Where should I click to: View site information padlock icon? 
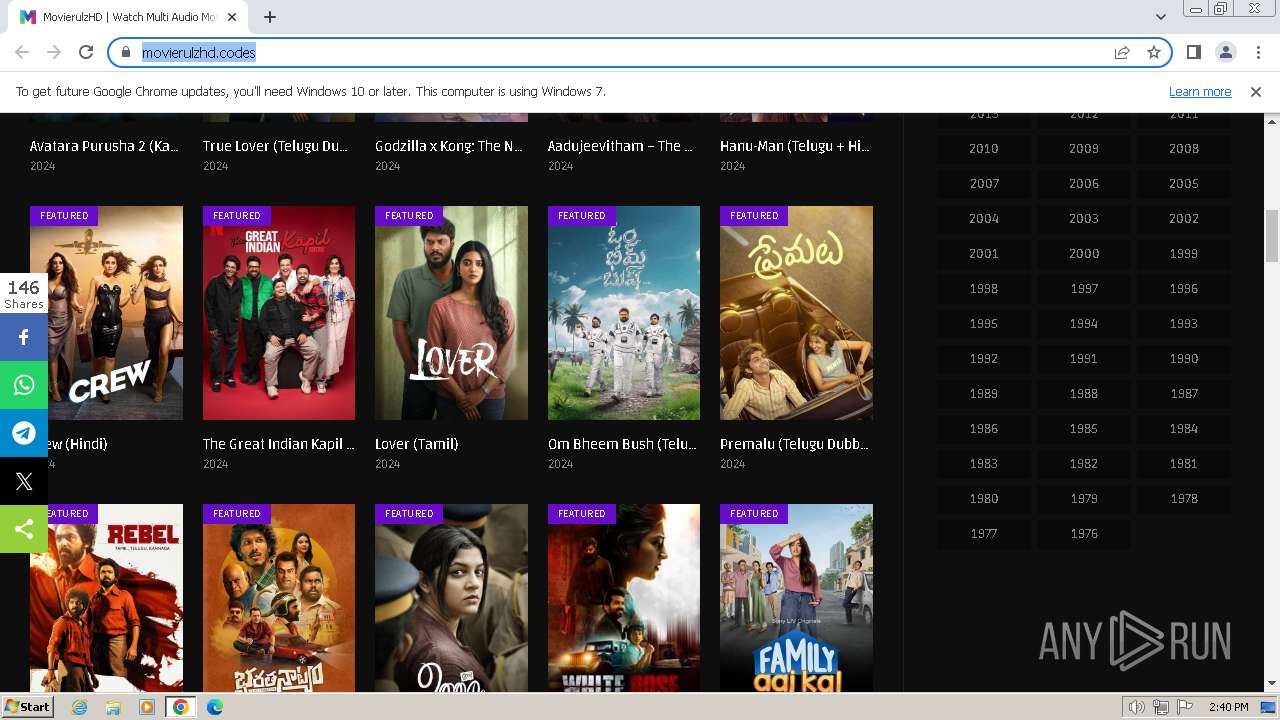[126, 52]
